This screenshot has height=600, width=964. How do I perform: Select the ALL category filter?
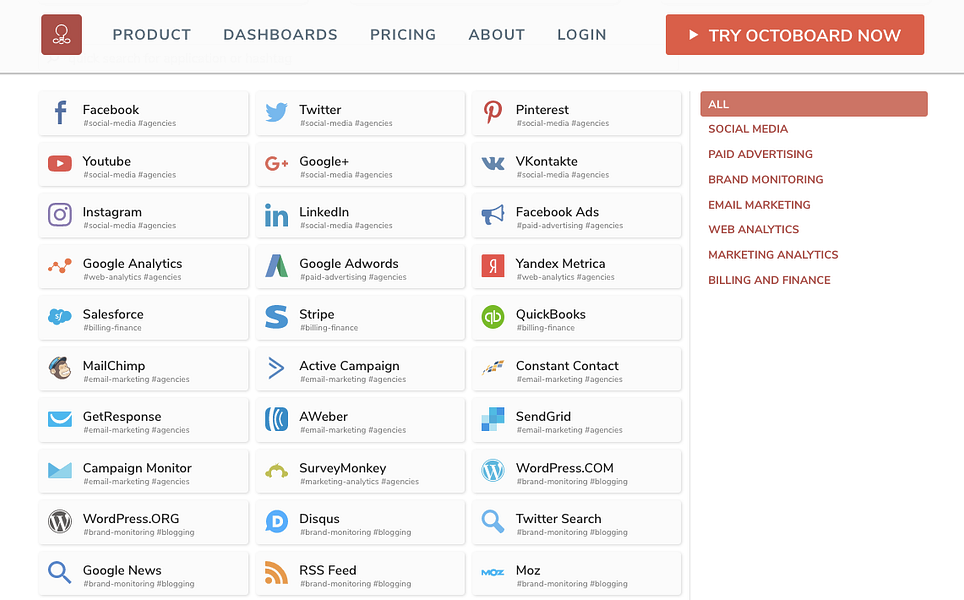814,105
